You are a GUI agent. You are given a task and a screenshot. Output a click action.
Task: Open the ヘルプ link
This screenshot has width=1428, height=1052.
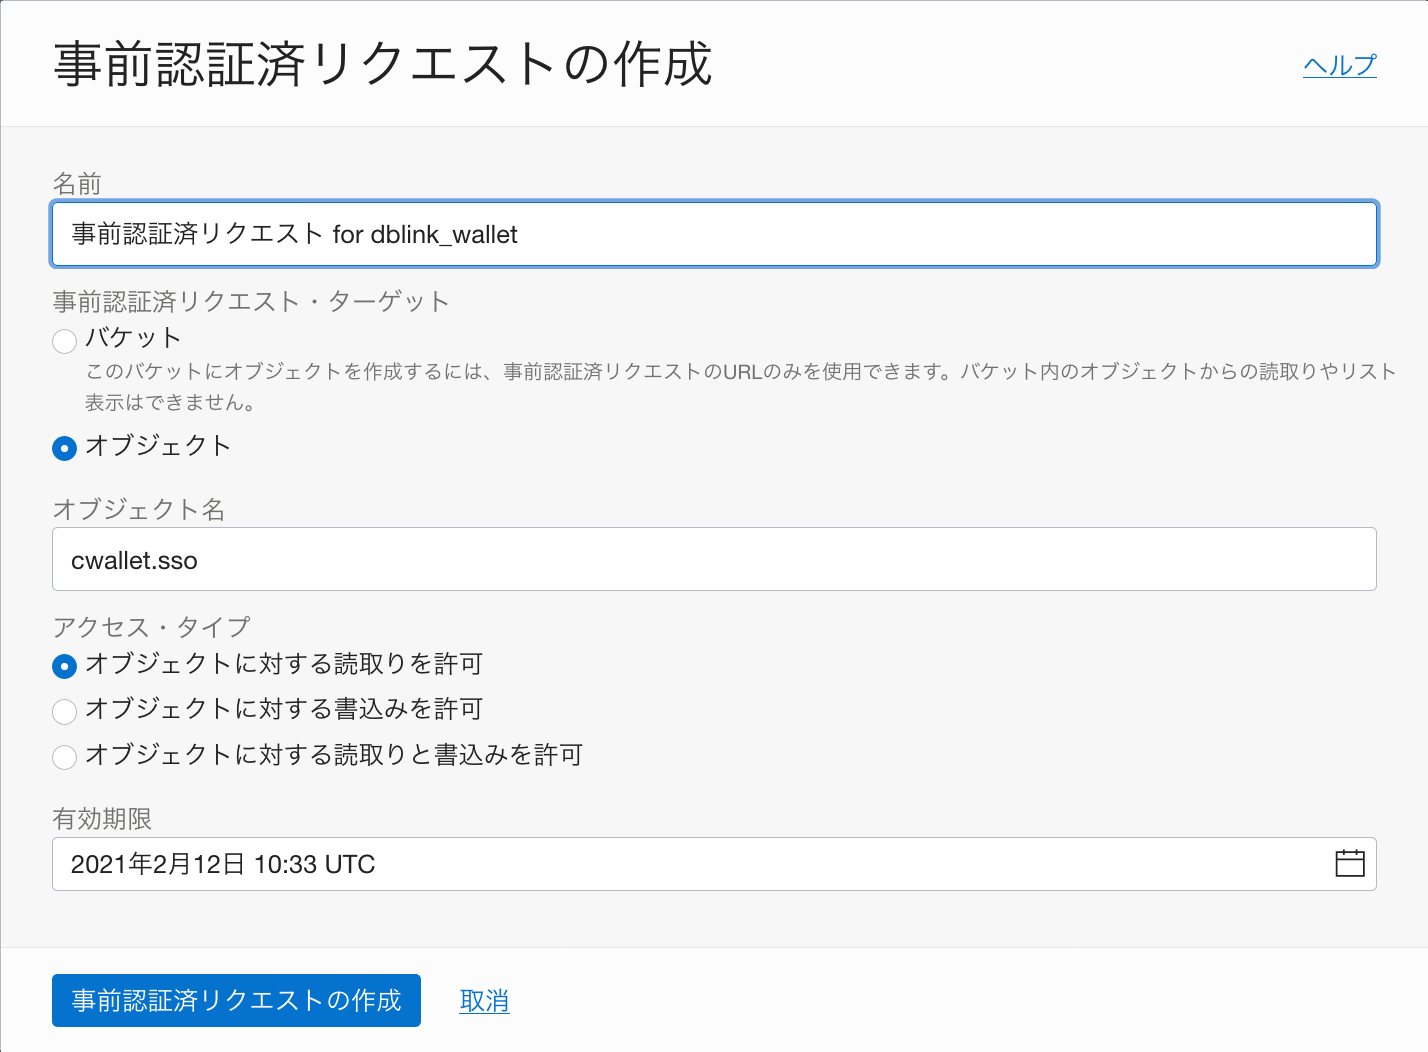click(1340, 64)
